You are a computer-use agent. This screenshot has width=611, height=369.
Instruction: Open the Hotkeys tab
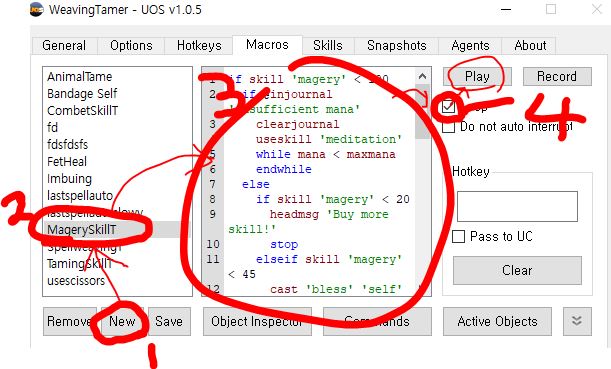[199, 46]
